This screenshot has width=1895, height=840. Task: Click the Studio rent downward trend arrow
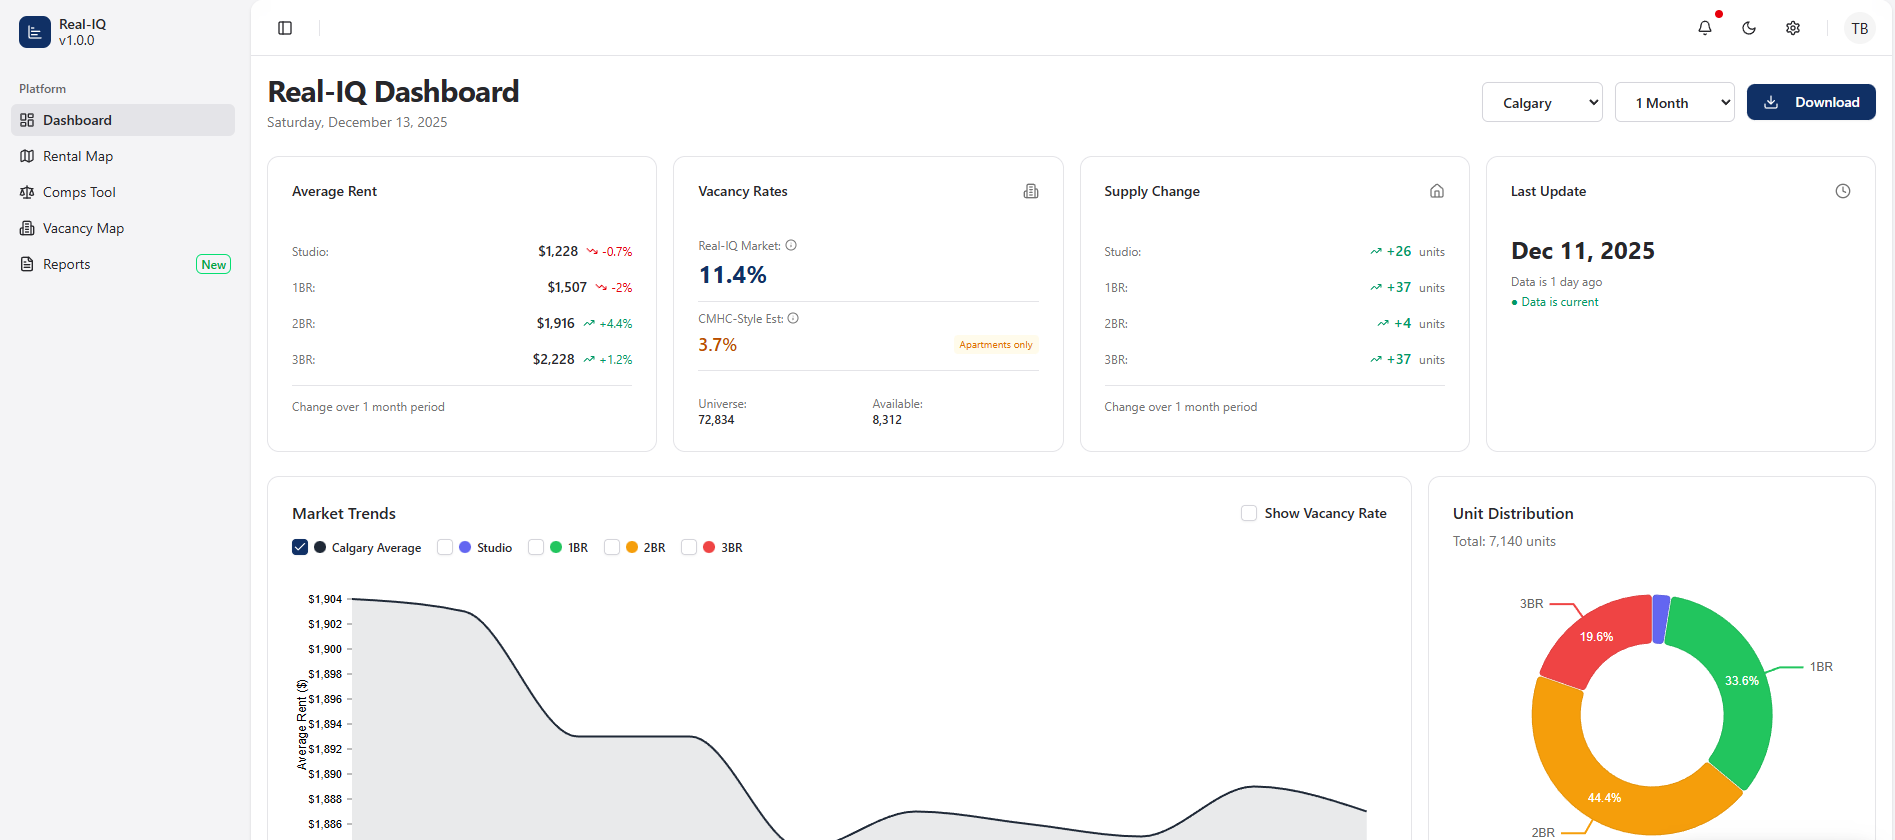coord(592,252)
